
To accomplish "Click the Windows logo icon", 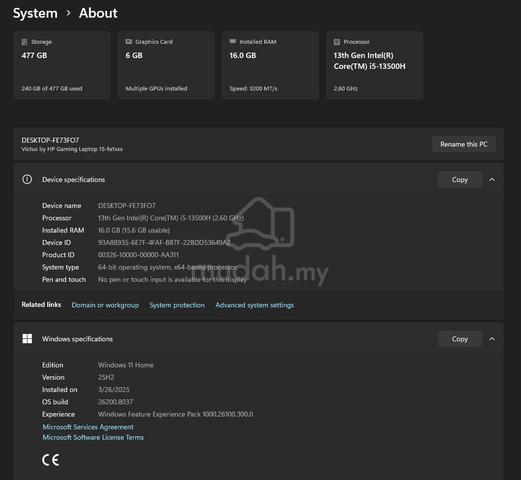I will (x=27, y=339).
